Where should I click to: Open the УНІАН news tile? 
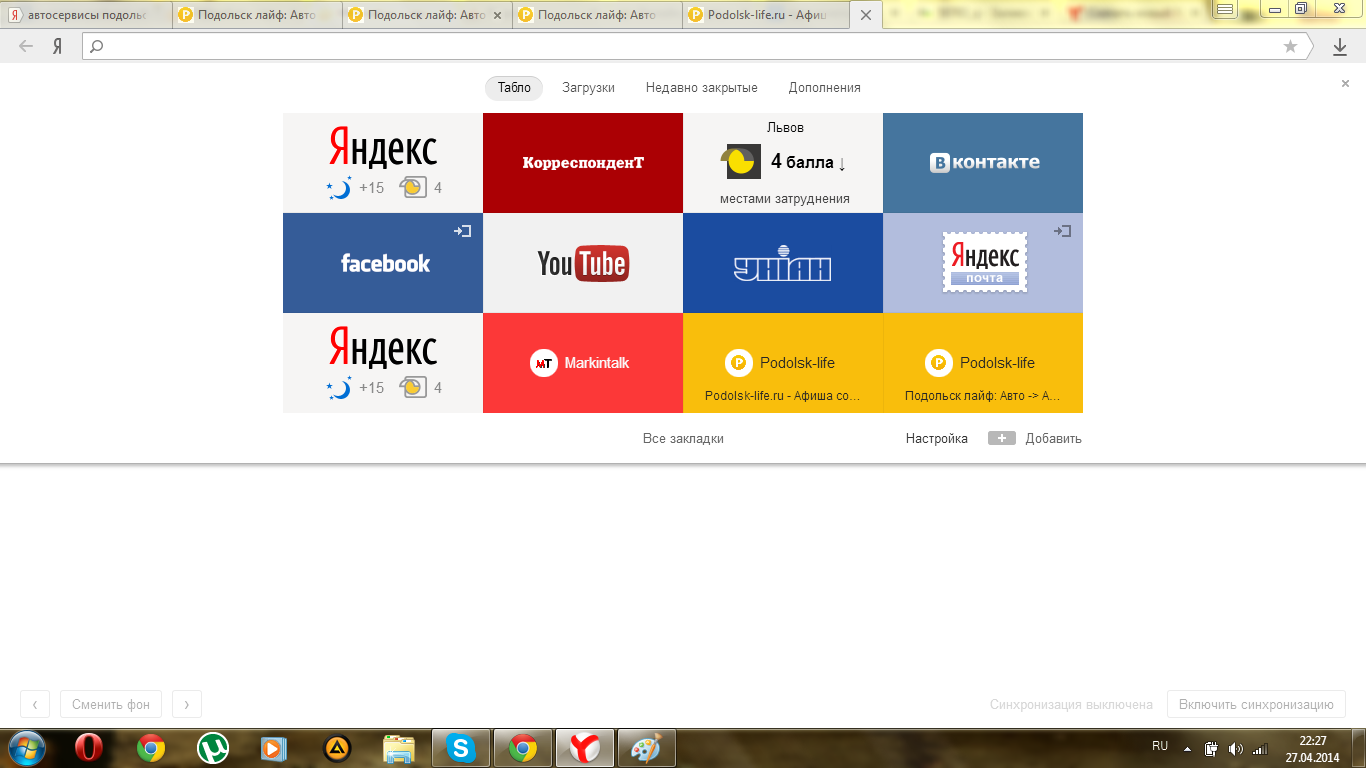[x=783, y=263]
